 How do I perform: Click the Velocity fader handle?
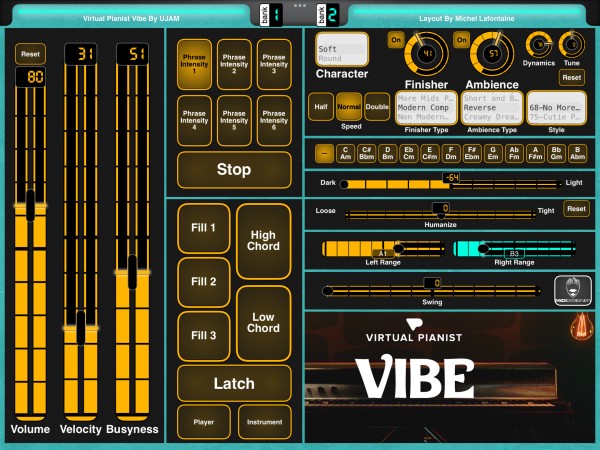coord(81,328)
